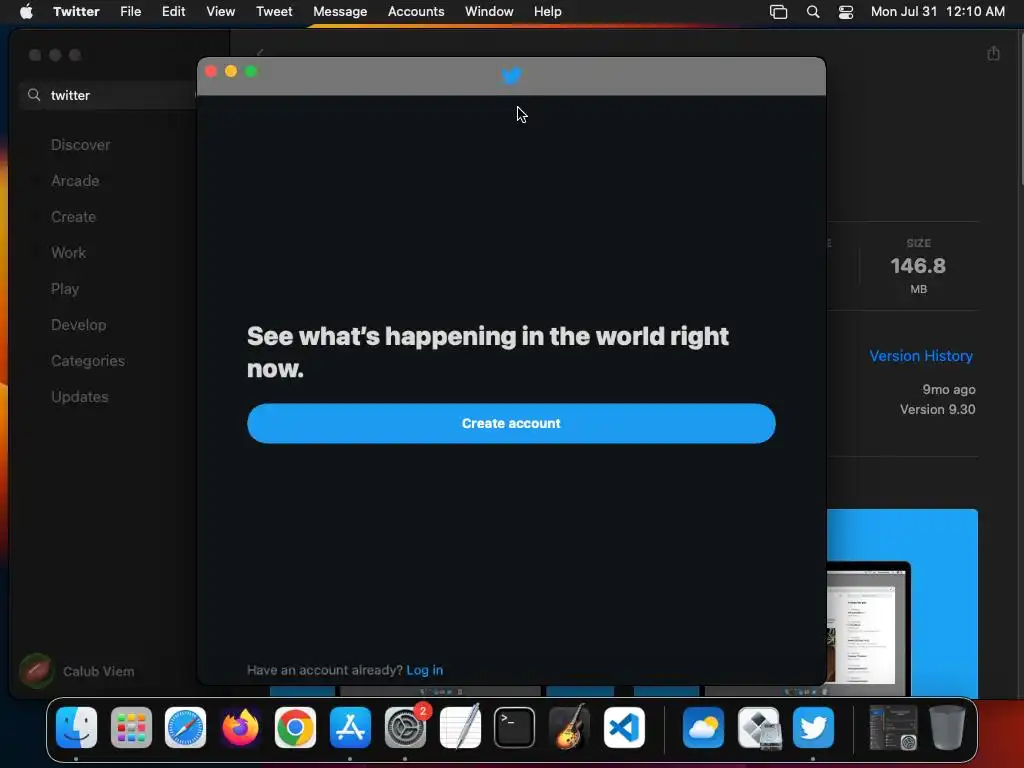Open Safari from the Dock
This screenshot has height=768, width=1024.
(185, 728)
